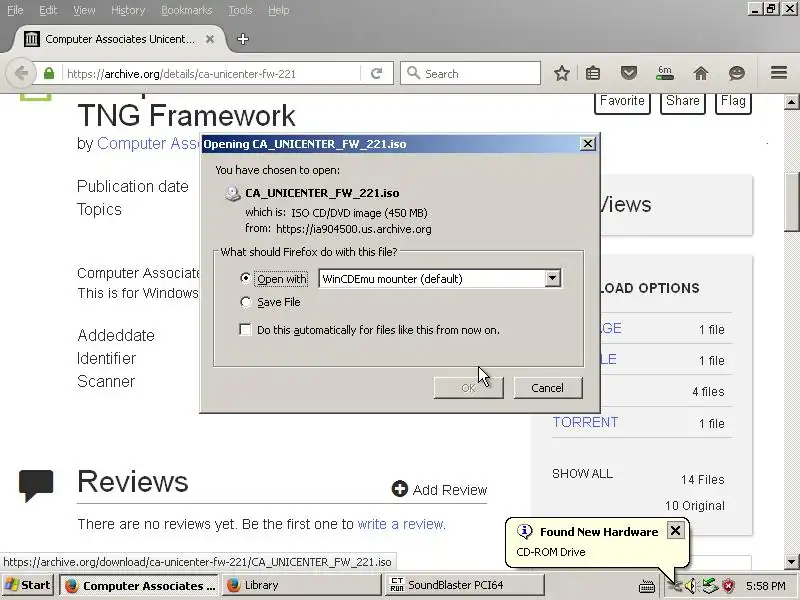
Task: Open the Help menu
Action: point(279,10)
